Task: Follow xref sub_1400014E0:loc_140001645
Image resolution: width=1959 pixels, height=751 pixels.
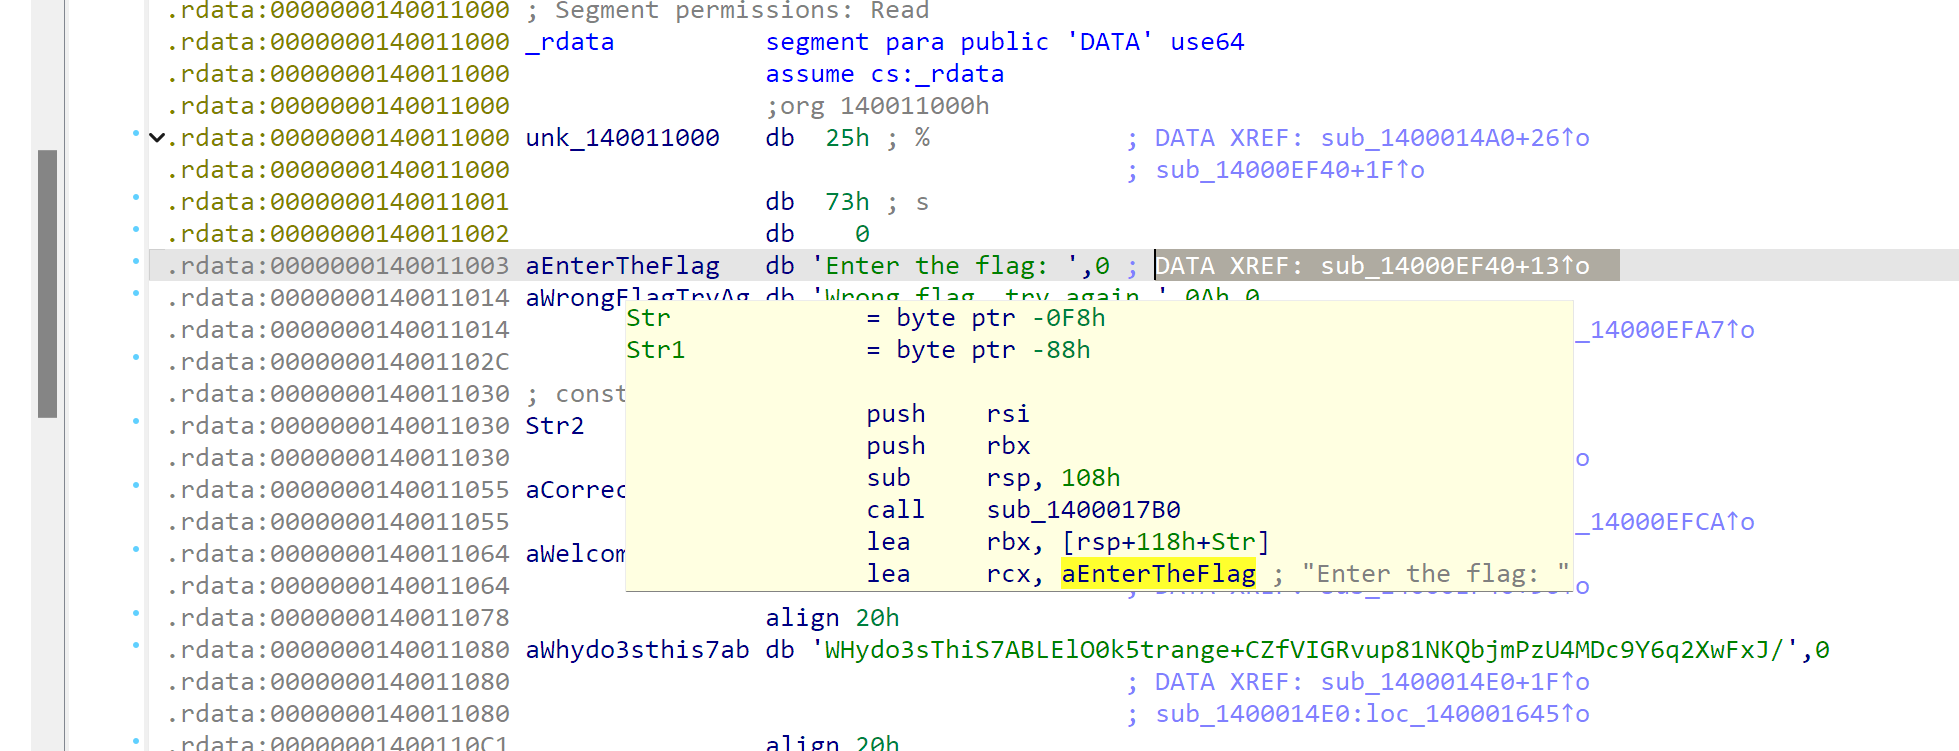Action: pos(1372,714)
